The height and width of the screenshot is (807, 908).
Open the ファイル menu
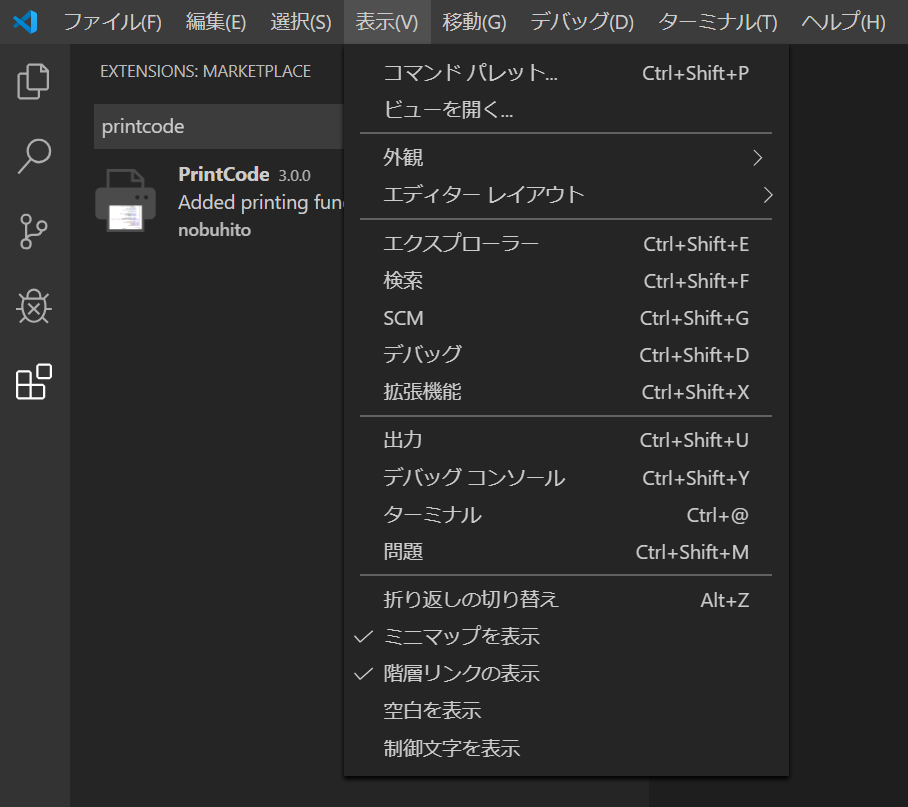pos(114,21)
